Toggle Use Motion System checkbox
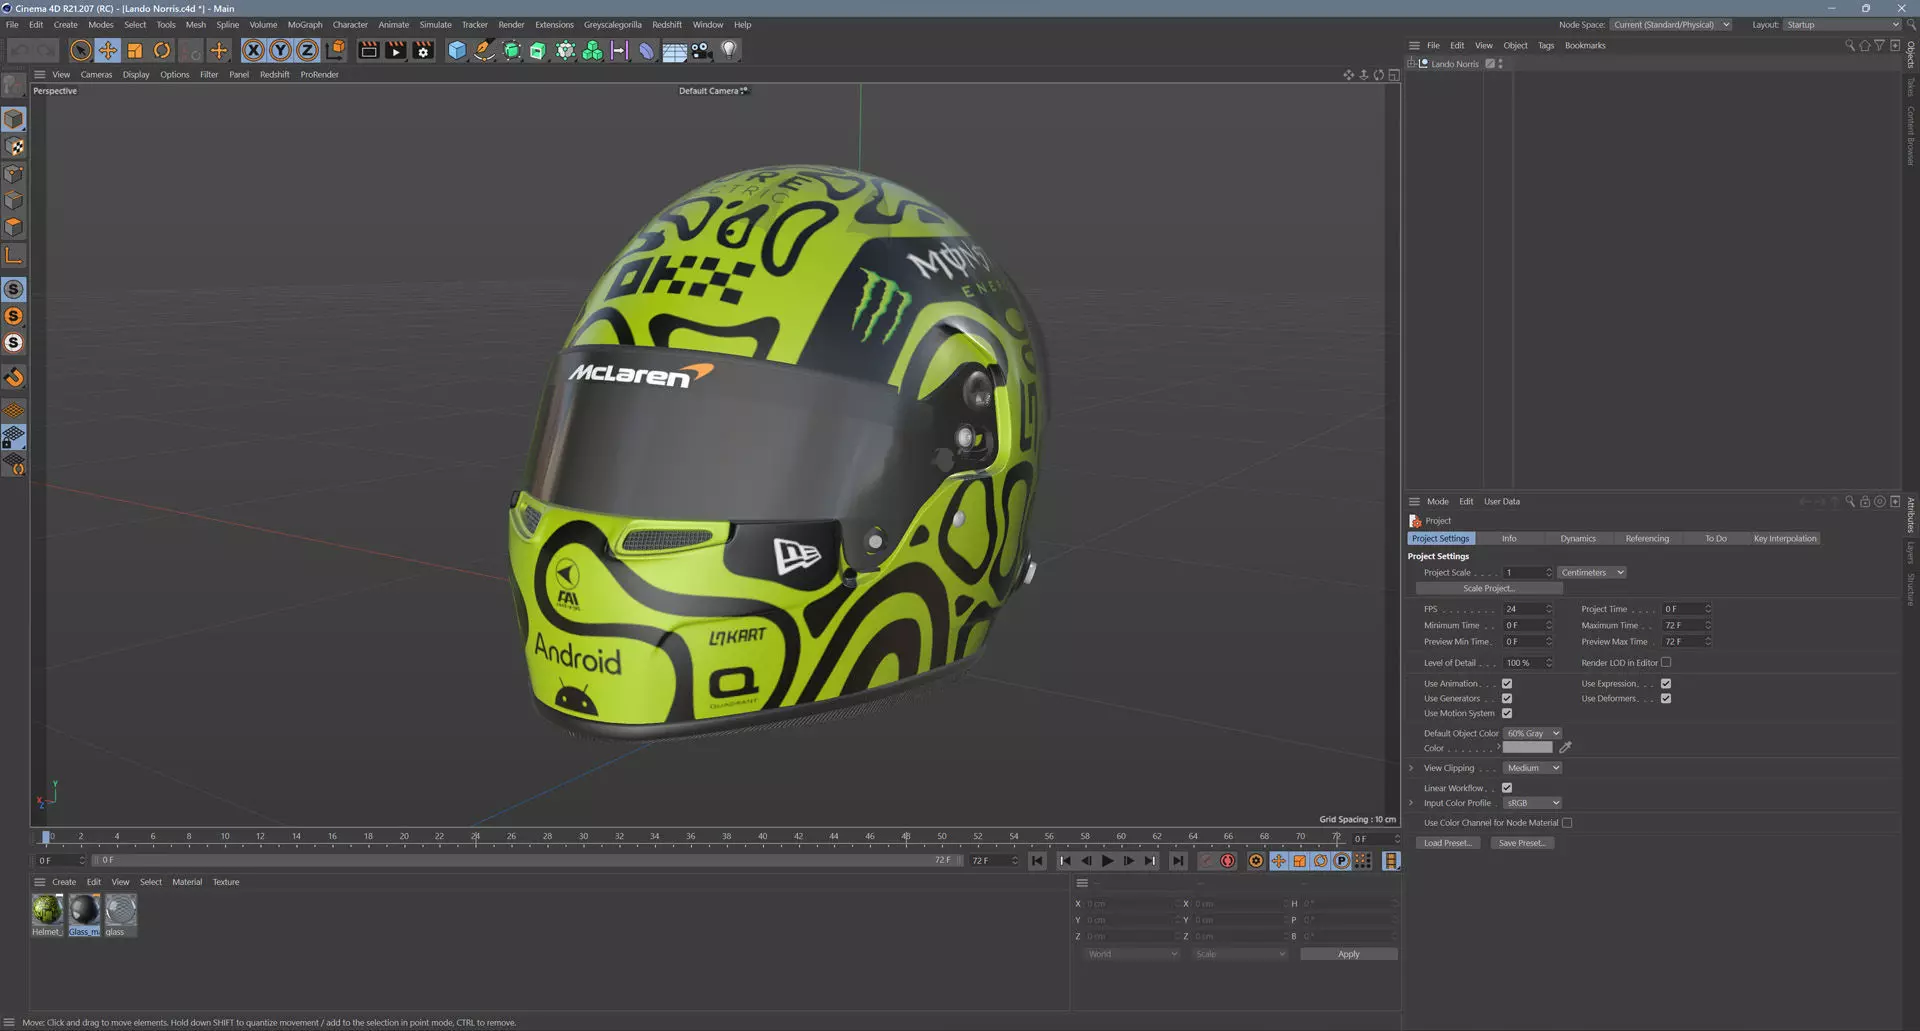The image size is (1920, 1031). click(1507, 714)
